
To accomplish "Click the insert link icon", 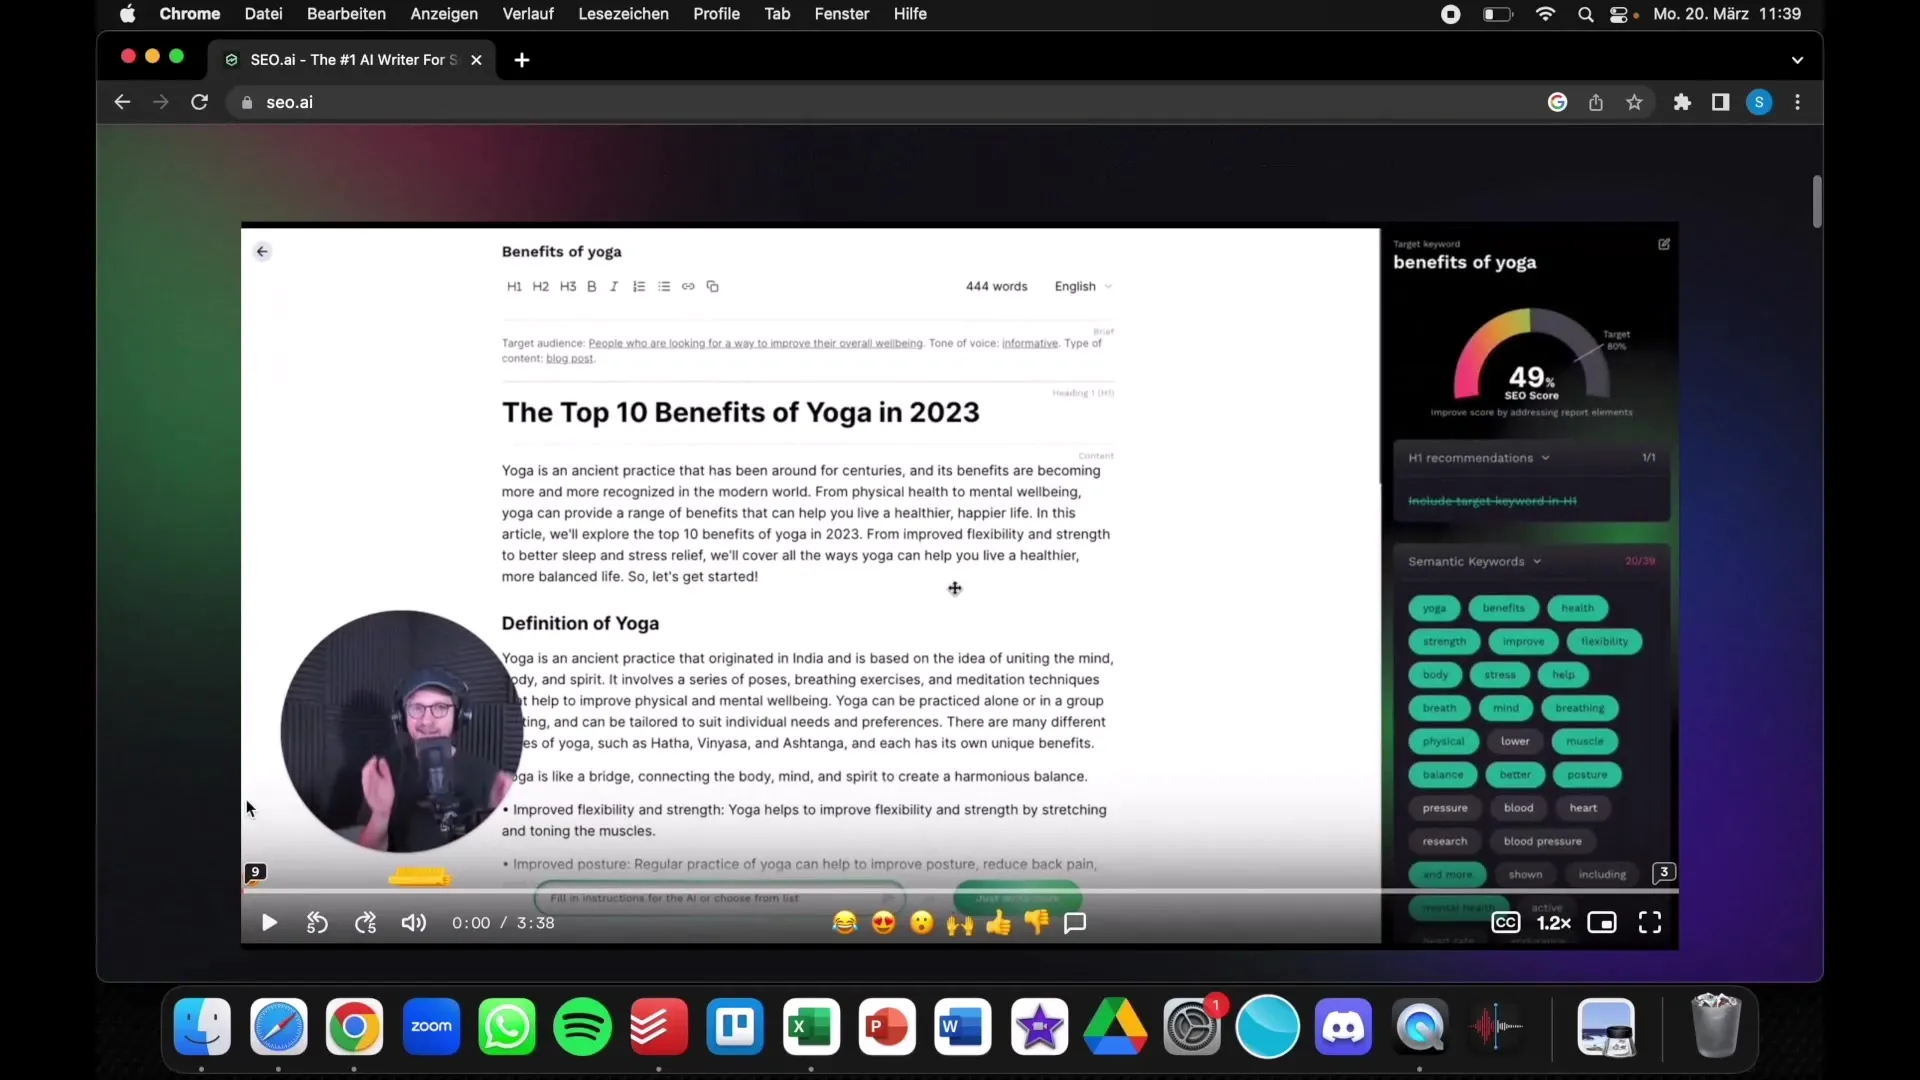I will (x=688, y=286).
